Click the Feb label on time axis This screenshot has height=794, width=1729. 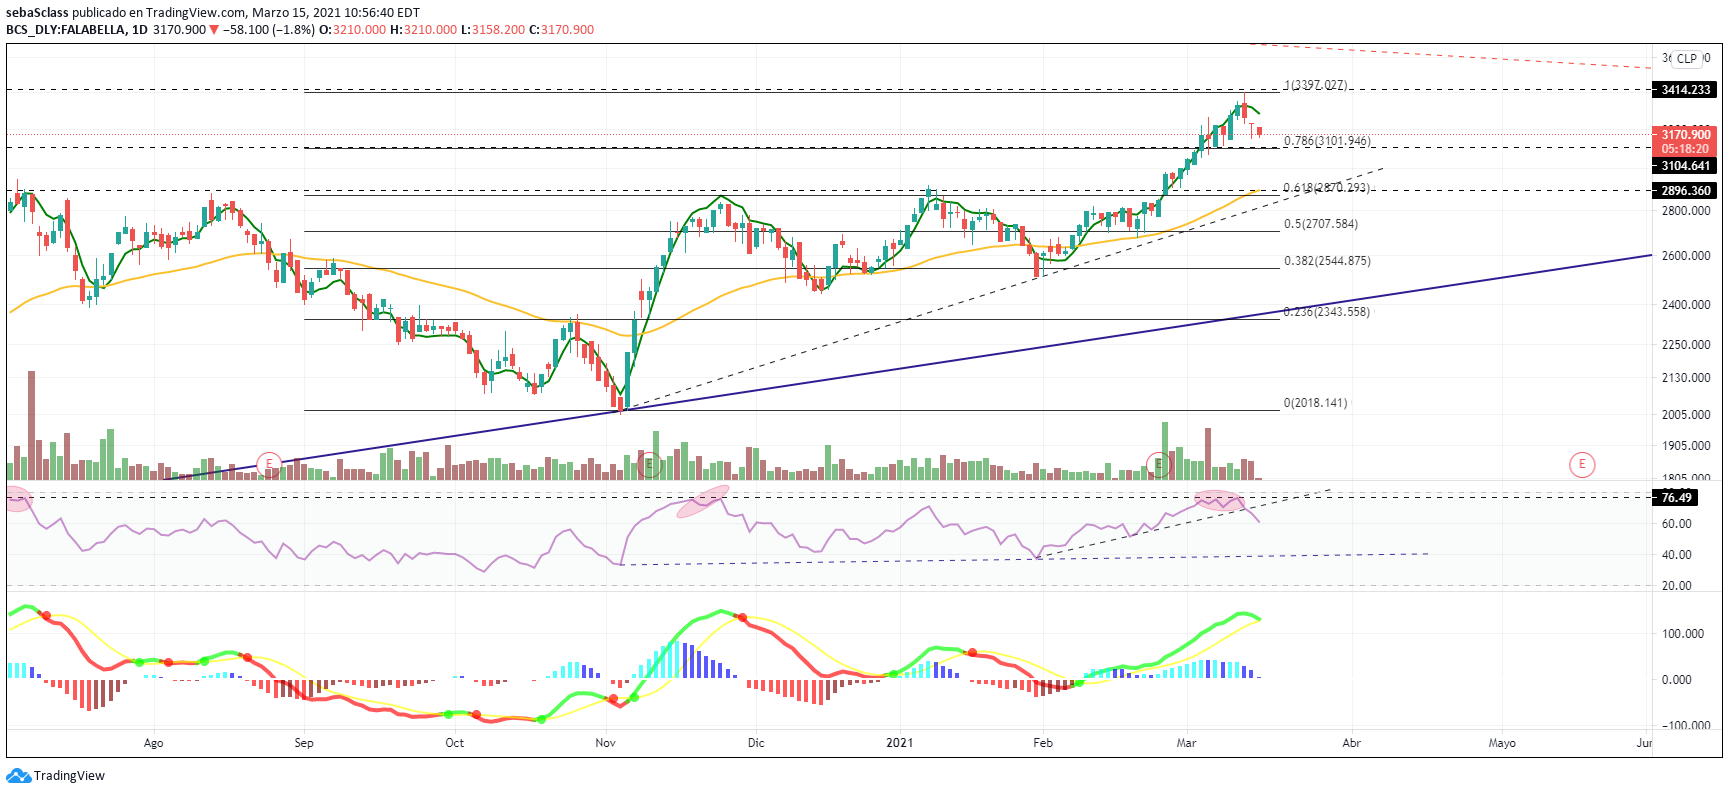[1043, 743]
